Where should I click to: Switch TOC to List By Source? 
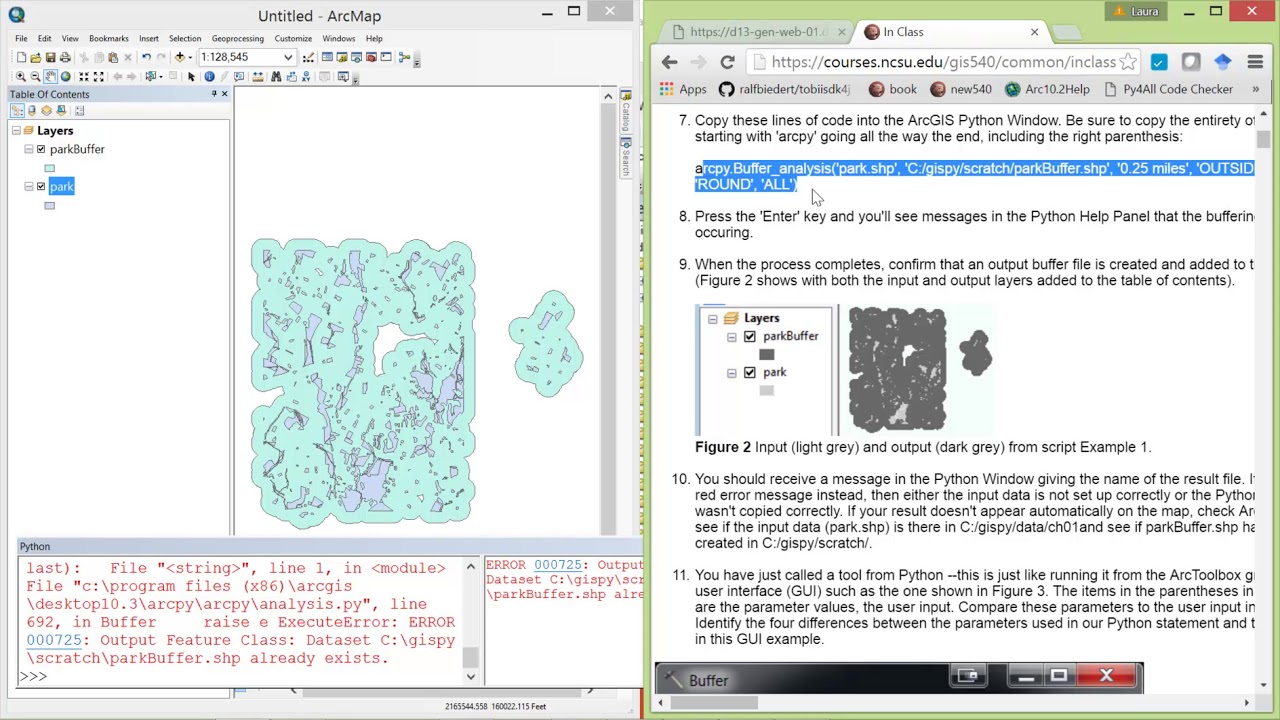tap(32, 111)
